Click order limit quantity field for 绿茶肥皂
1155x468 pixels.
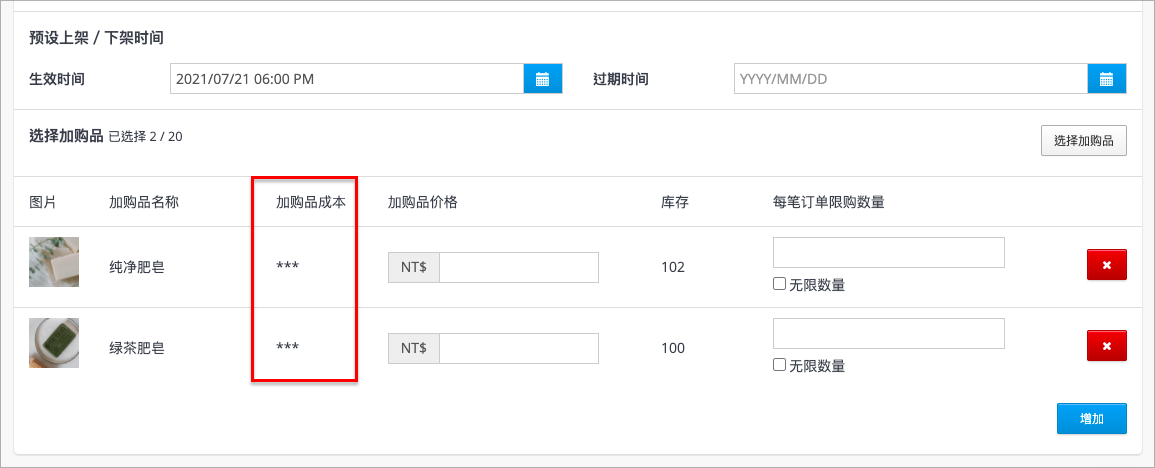[889, 334]
